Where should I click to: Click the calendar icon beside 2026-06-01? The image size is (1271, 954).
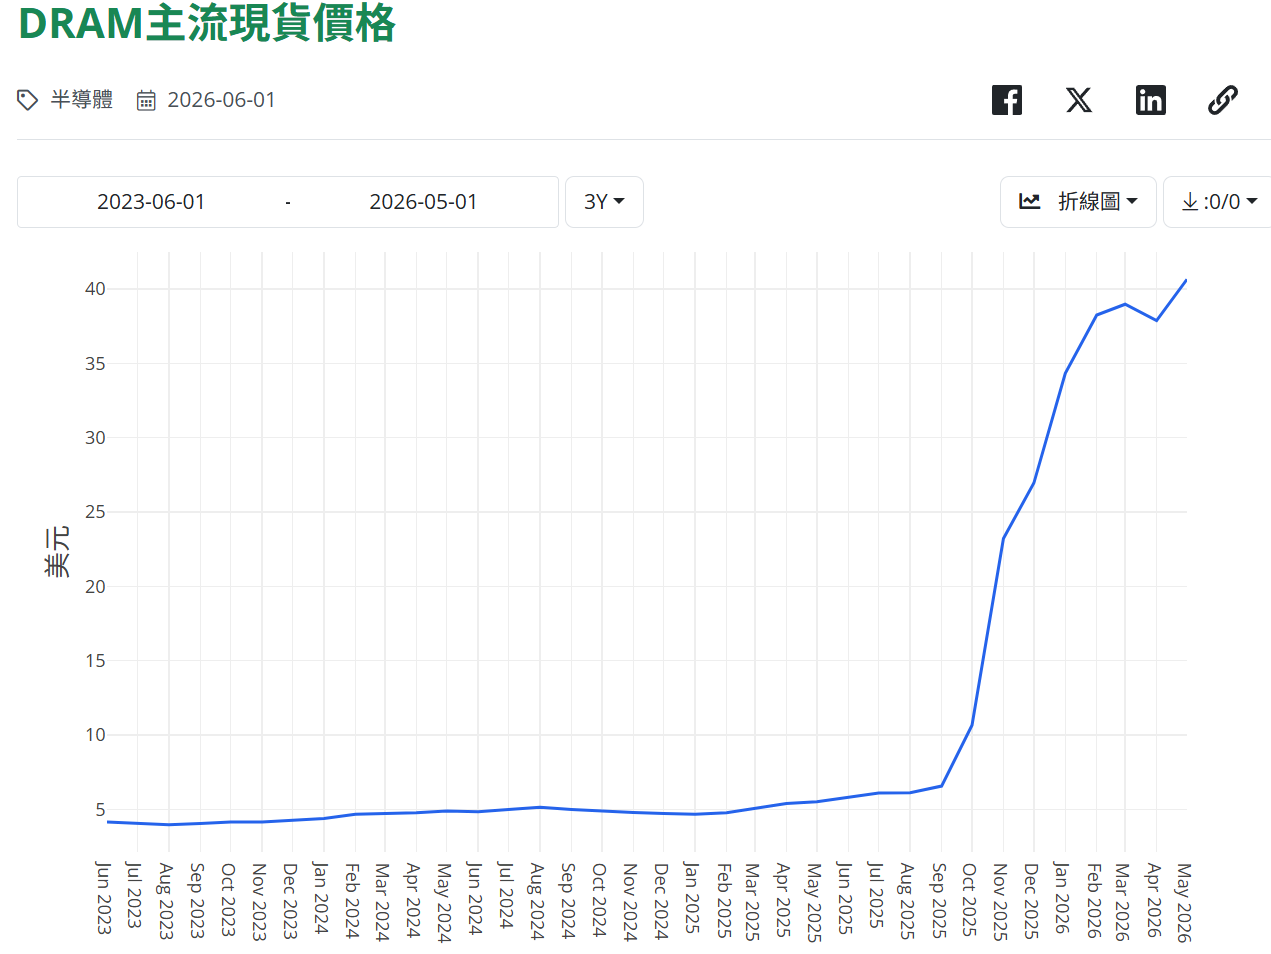click(146, 100)
